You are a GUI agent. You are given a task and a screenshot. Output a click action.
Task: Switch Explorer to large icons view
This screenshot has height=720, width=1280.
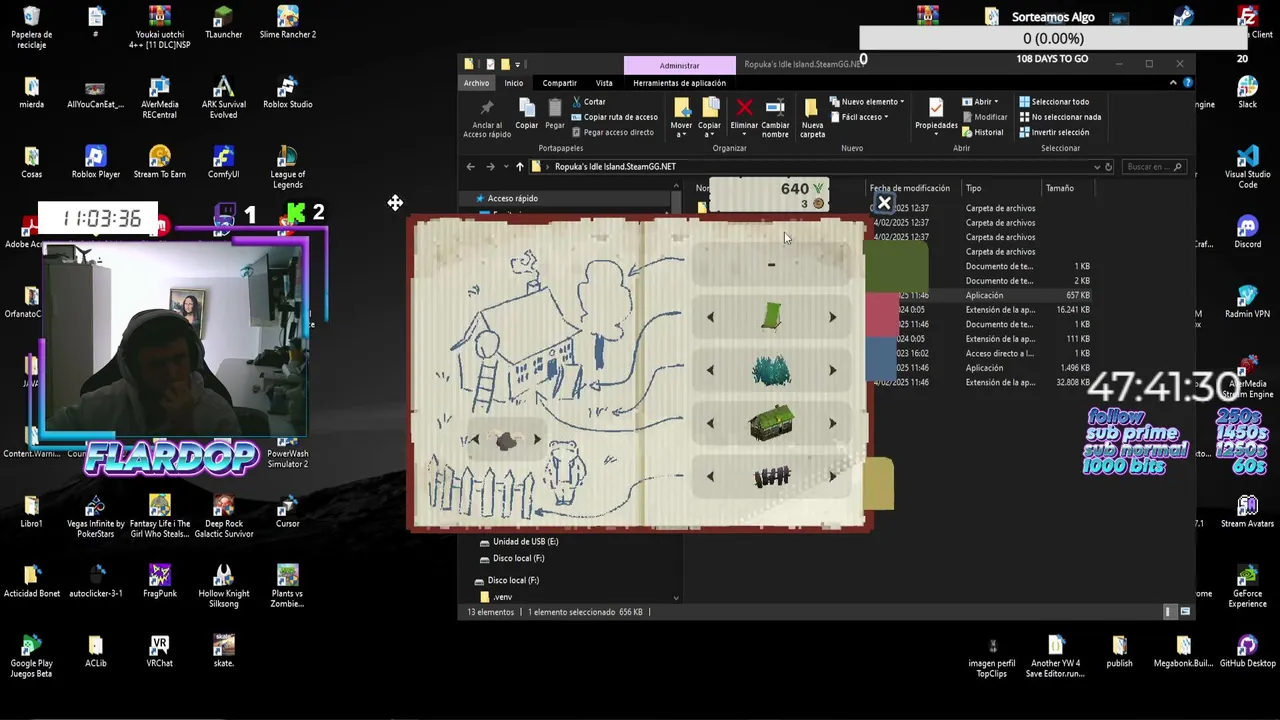click(1185, 612)
